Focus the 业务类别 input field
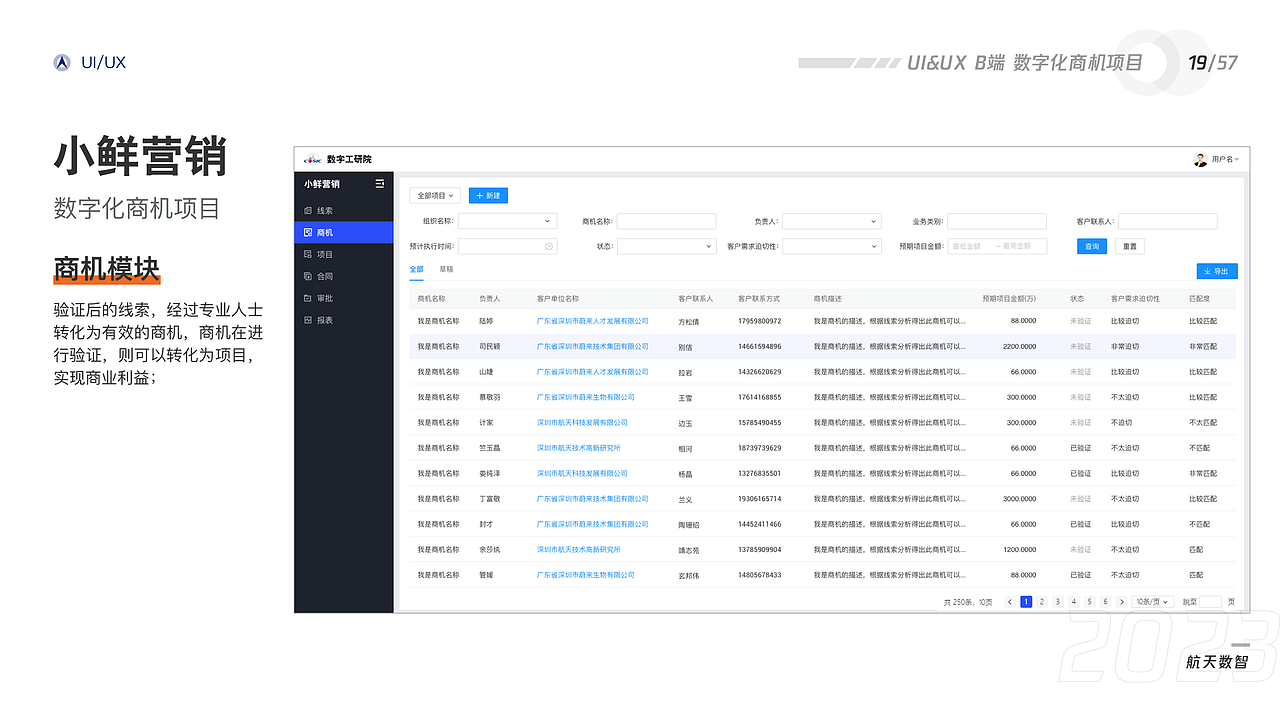Screen dimensions: 1280x720 point(997,222)
